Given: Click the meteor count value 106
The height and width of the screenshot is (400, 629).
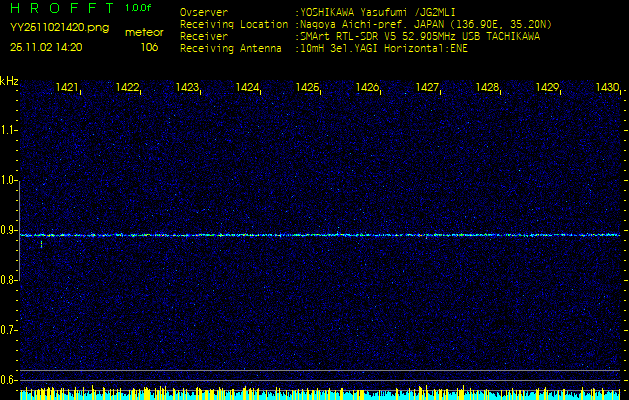Looking at the screenshot, I should tap(149, 47).
